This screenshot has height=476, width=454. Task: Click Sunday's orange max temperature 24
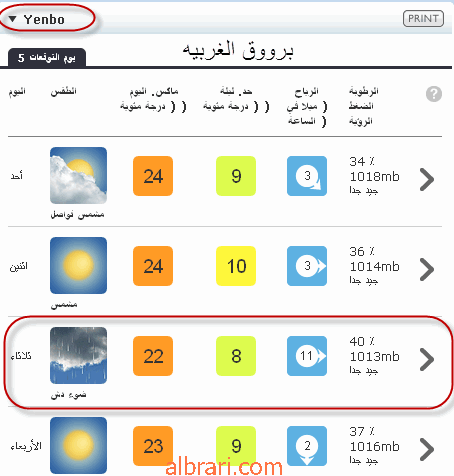point(153,176)
